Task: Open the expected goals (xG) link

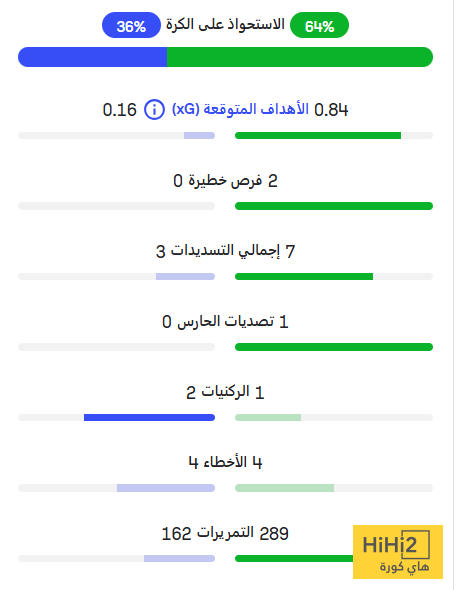Action: [x=240, y=109]
